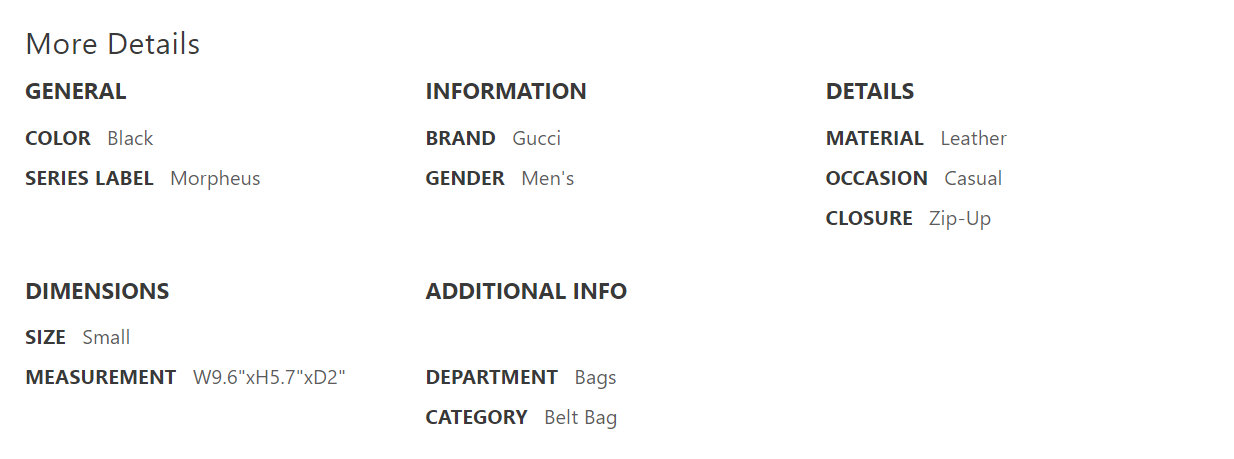Click the DIMENSIONS section heading
The image size is (1234, 459).
[97, 291]
